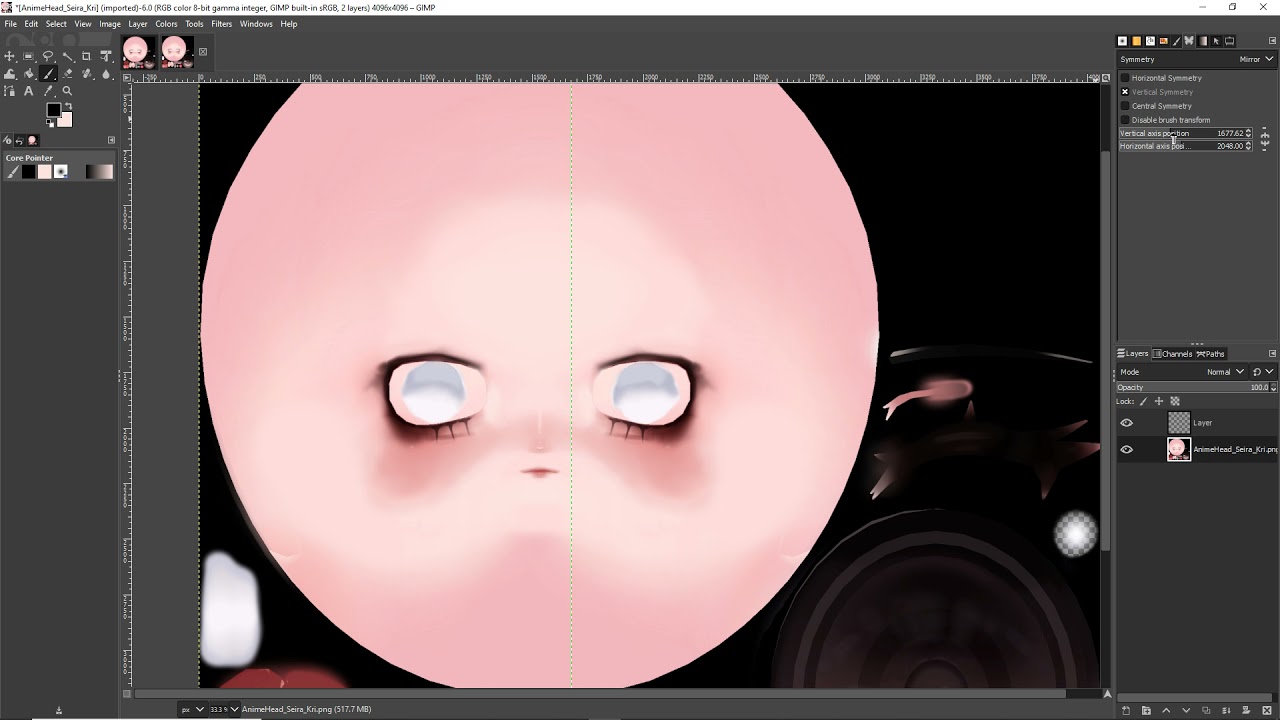Raise the selected layer
The height and width of the screenshot is (720, 1280).
pyautogui.click(x=1166, y=710)
